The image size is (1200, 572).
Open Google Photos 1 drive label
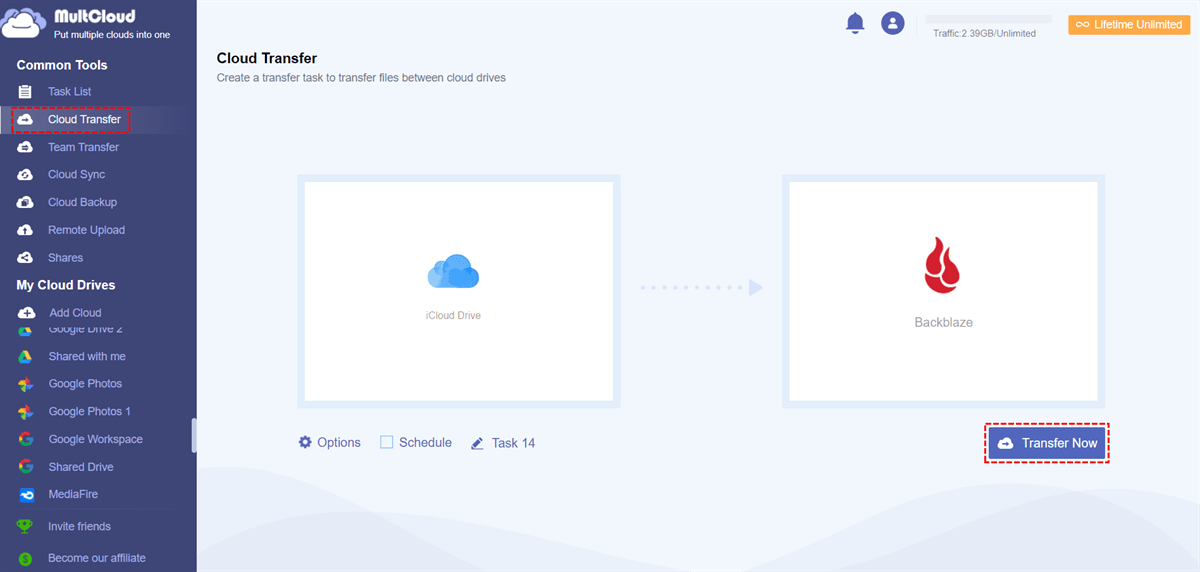(x=90, y=412)
